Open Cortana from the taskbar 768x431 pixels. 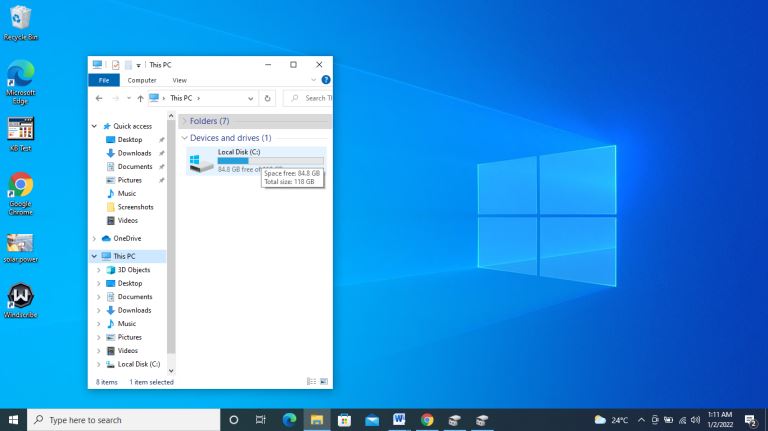click(x=234, y=420)
